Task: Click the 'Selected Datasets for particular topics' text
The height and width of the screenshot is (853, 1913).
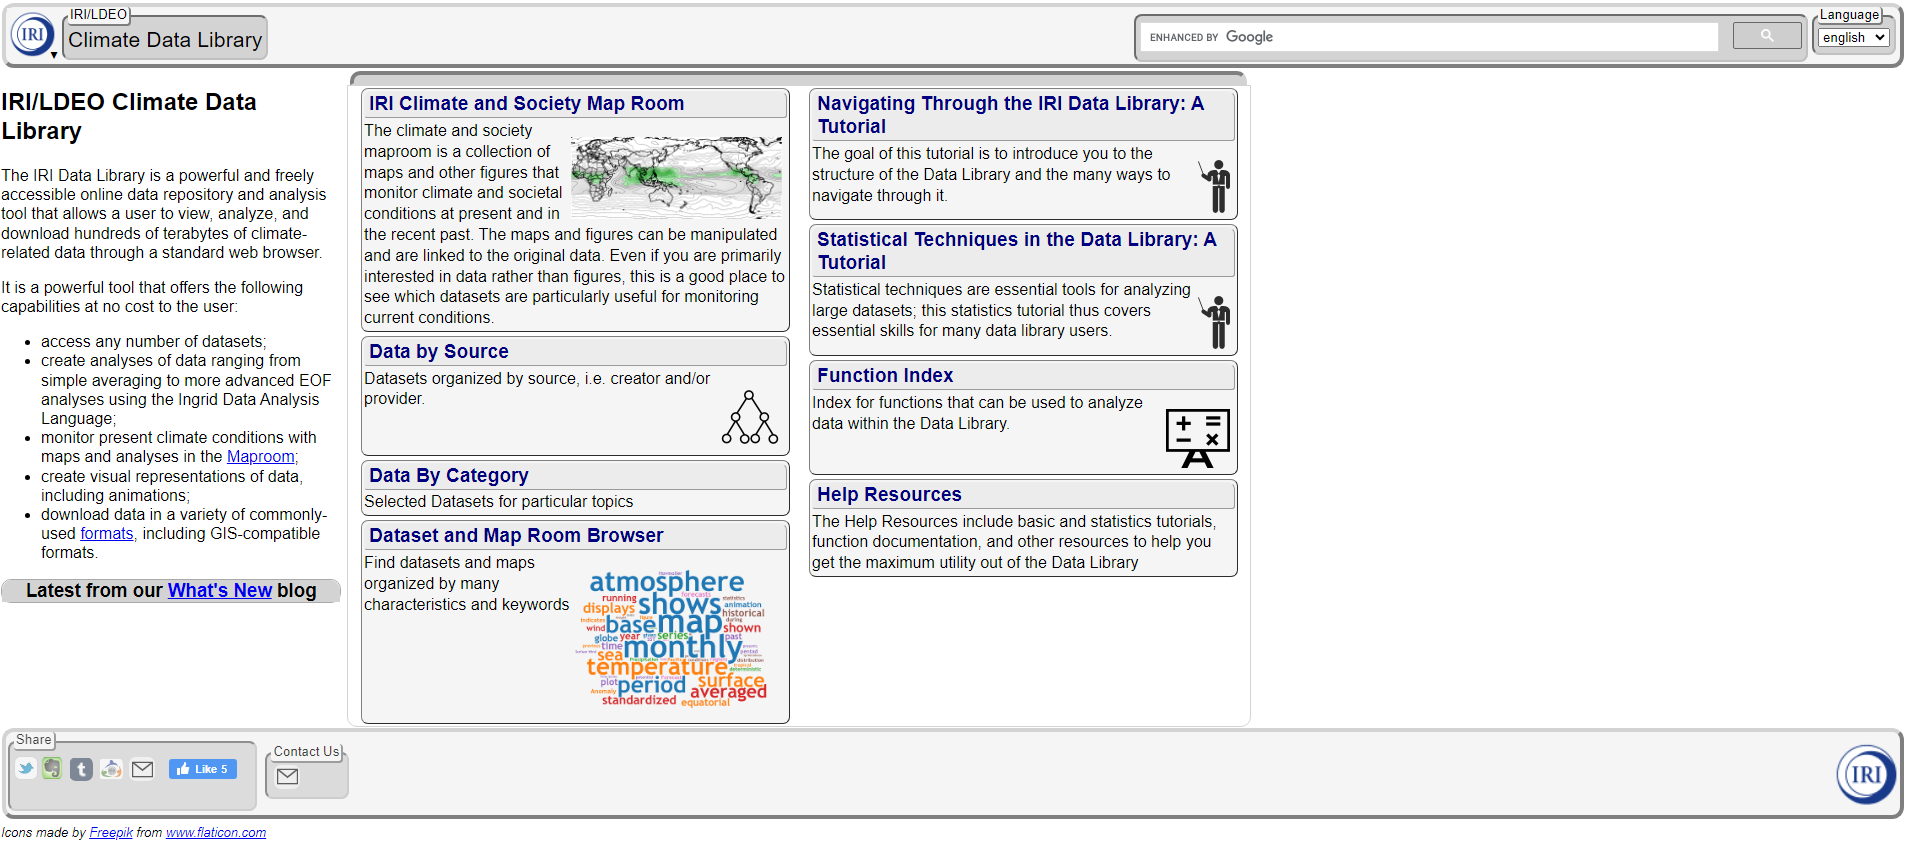Action: [x=498, y=502]
